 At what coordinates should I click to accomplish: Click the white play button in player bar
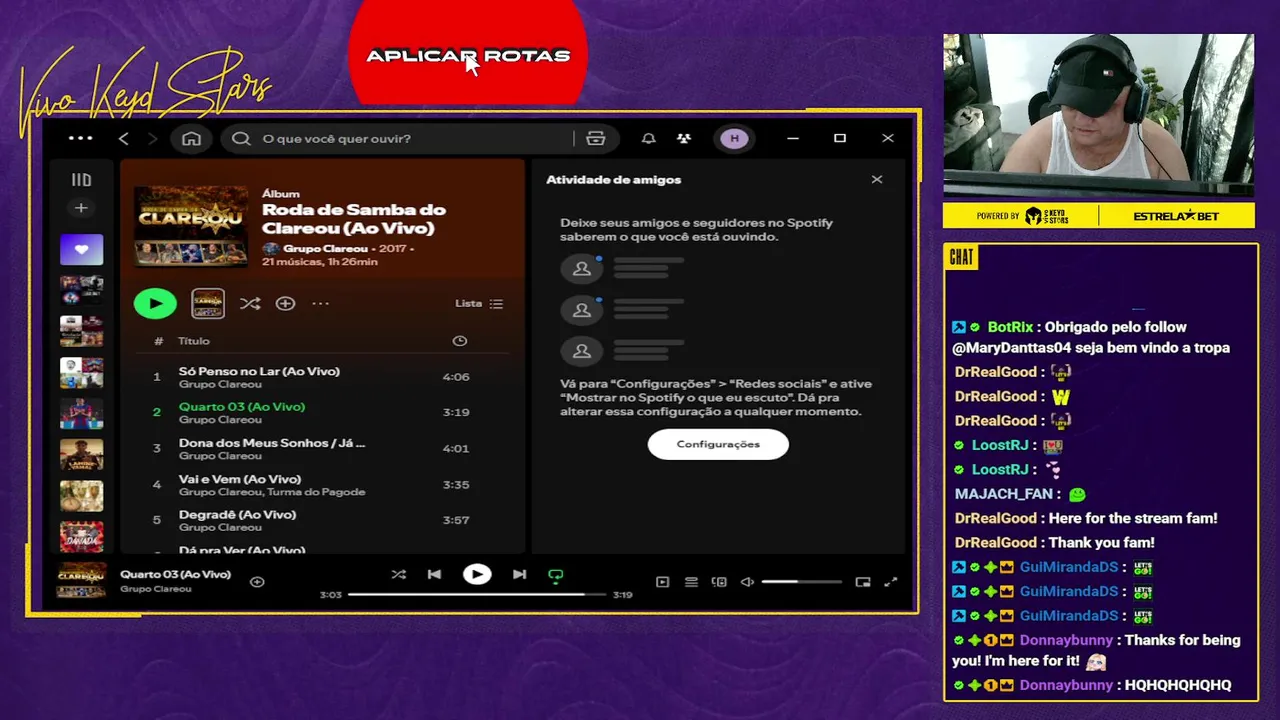tap(477, 574)
